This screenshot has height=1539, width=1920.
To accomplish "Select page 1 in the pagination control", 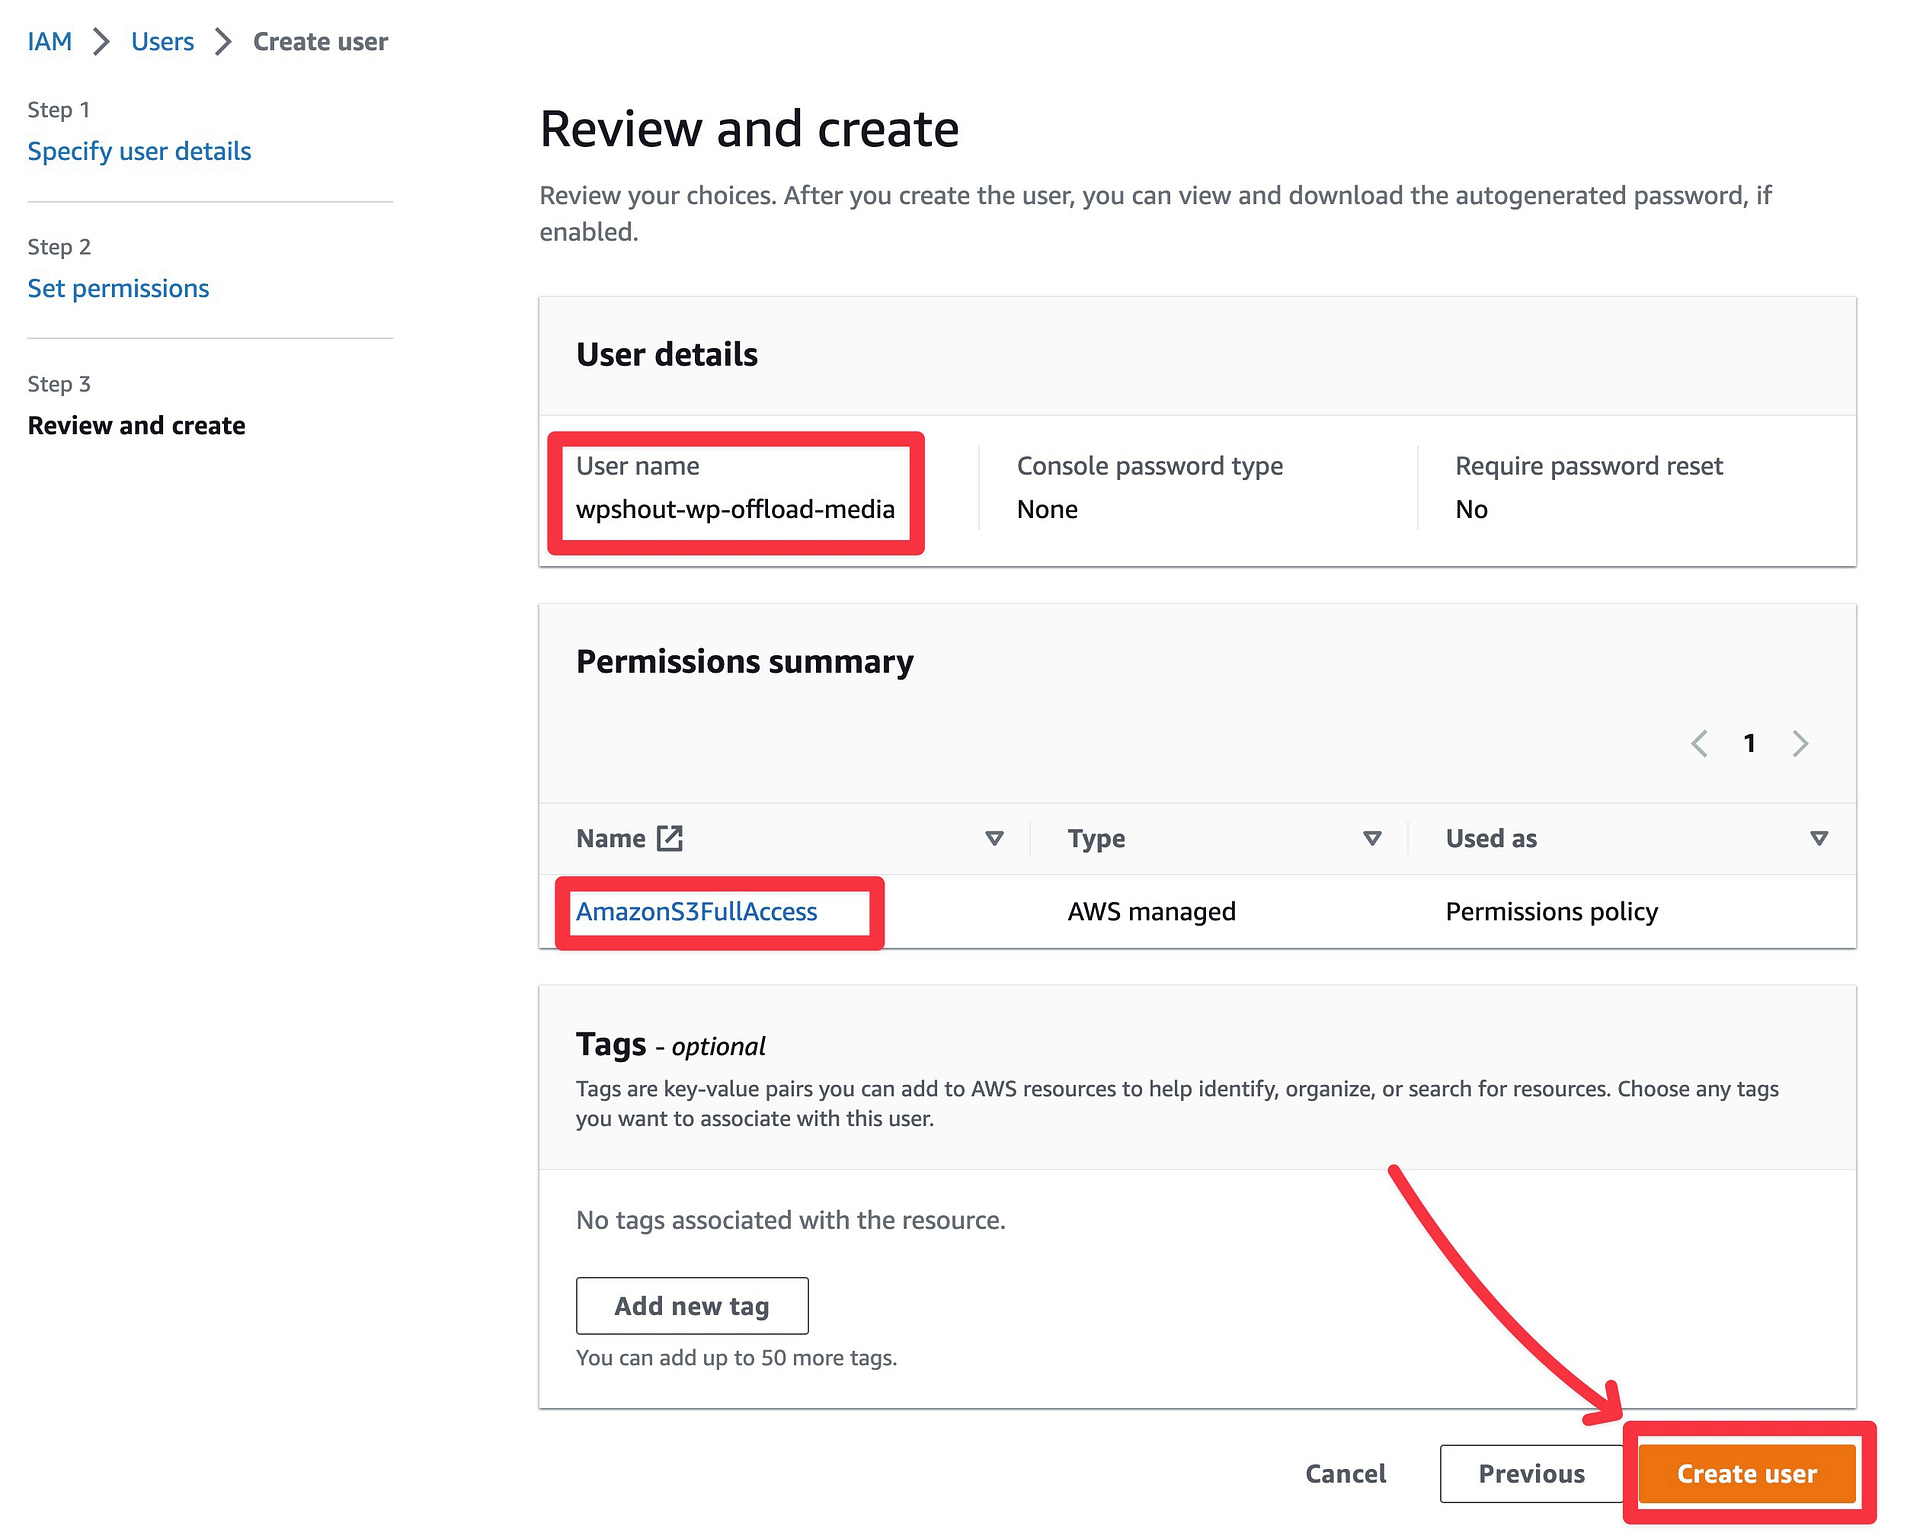I will tap(1750, 743).
